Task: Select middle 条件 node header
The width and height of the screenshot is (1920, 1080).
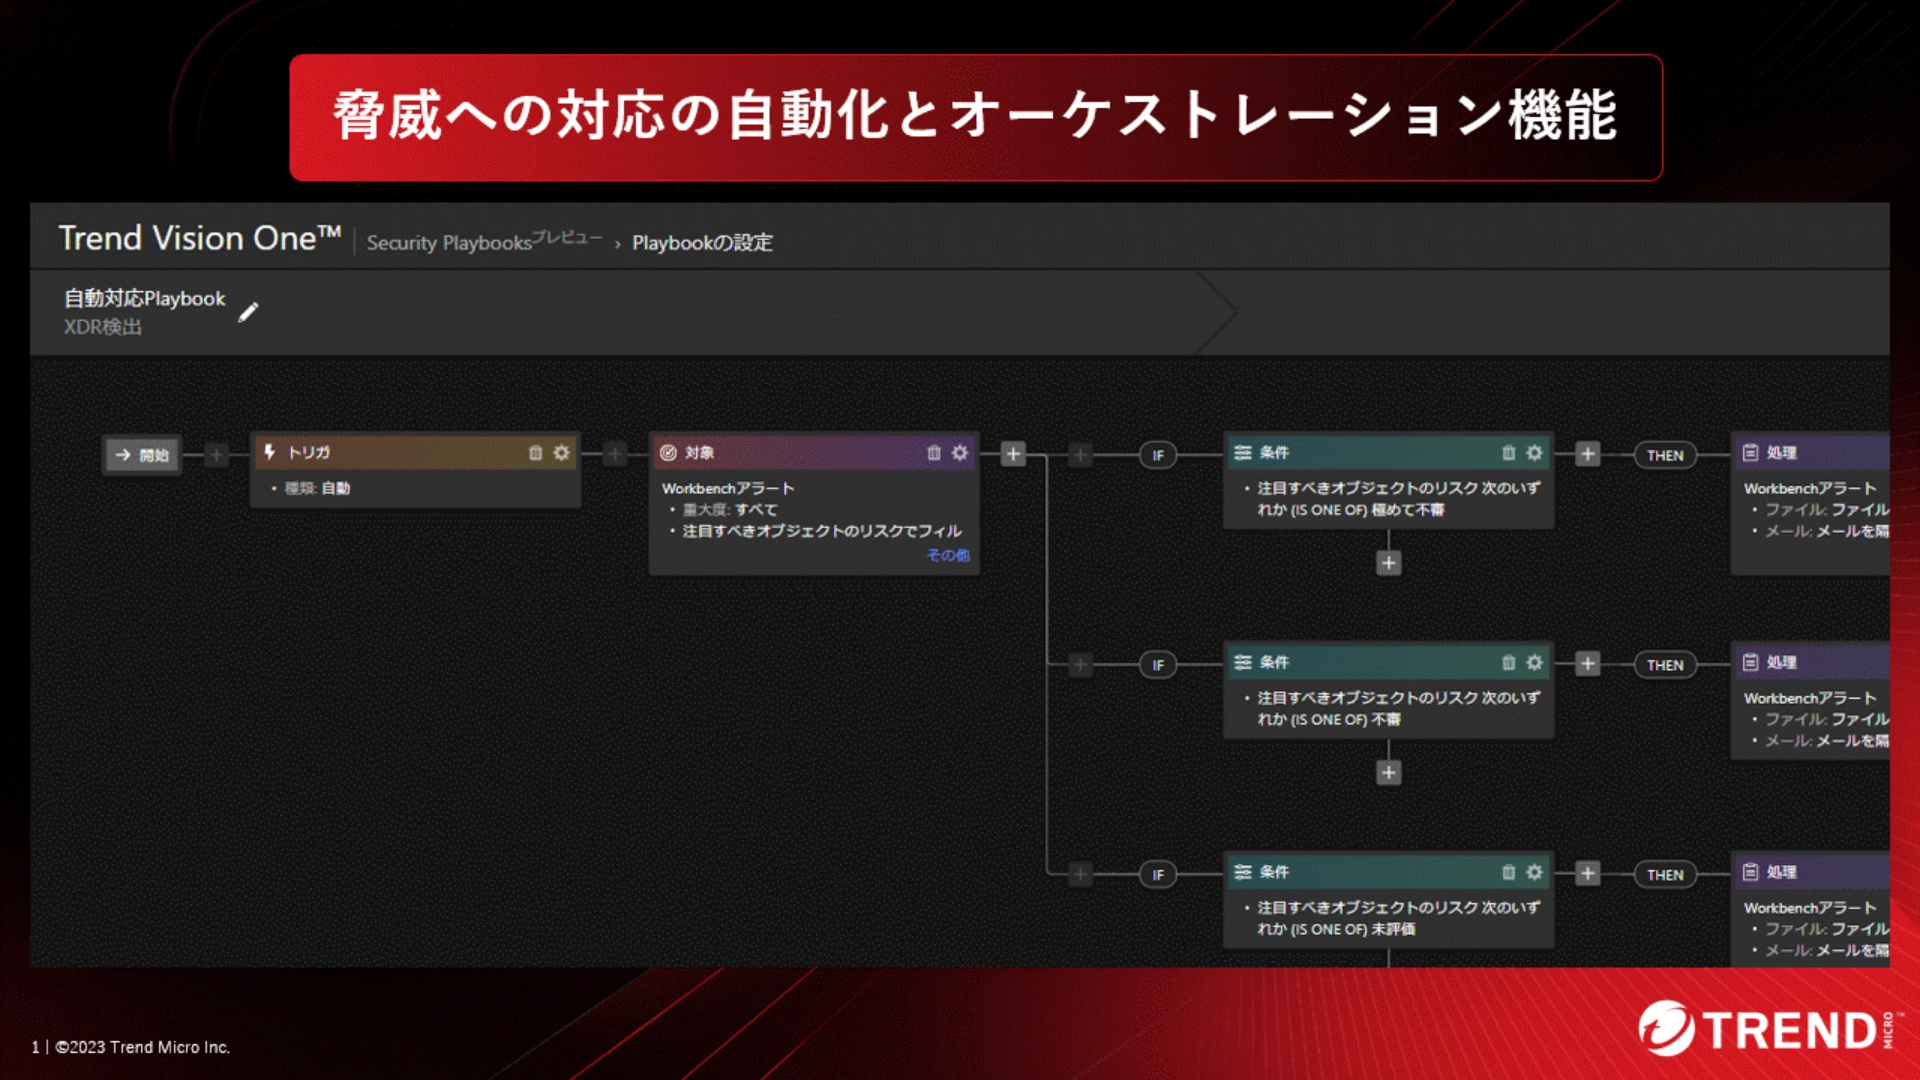Action: [1388, 663]
